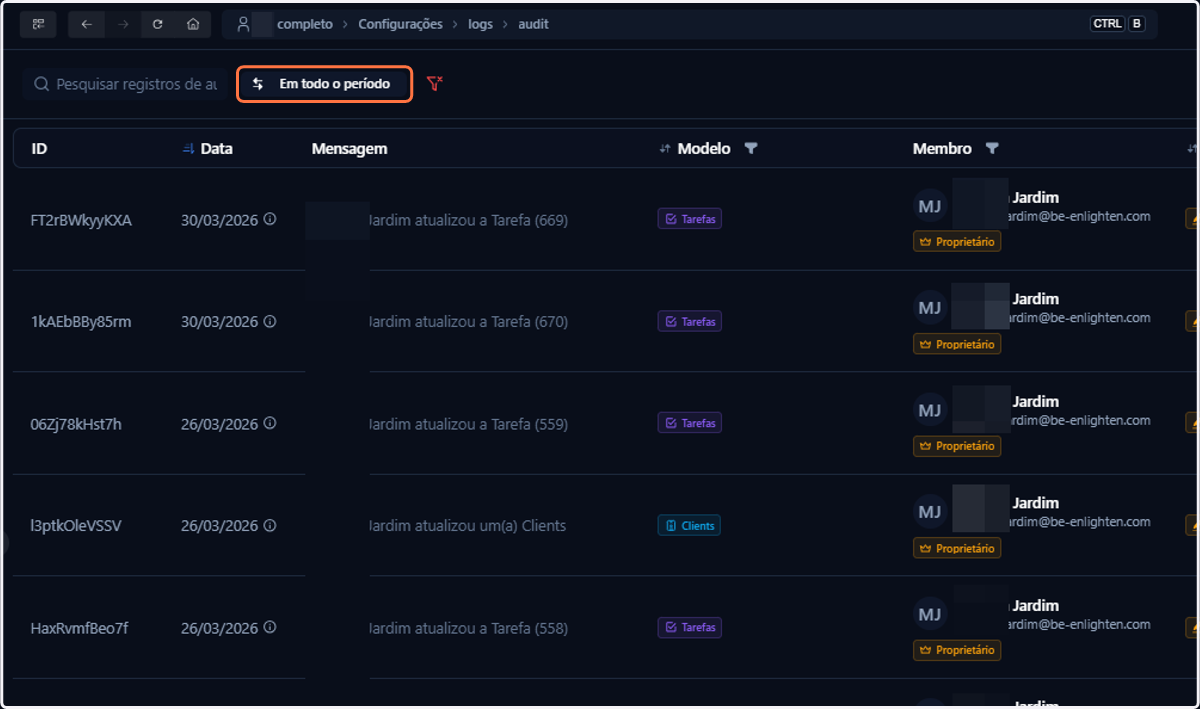
Task: Toggle the sidebar panel icon
Action: point(39,24)
